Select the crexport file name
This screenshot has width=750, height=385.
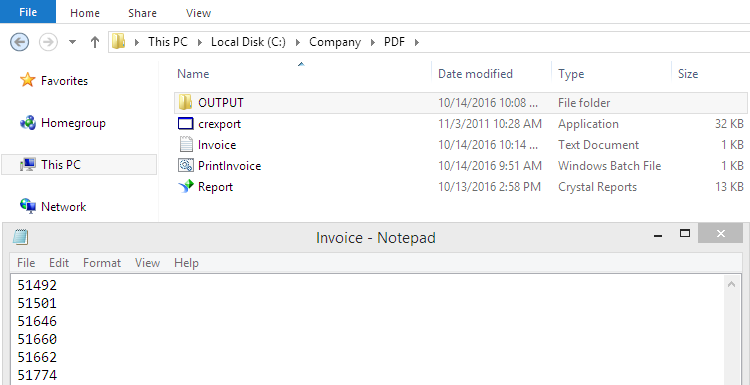220,124
